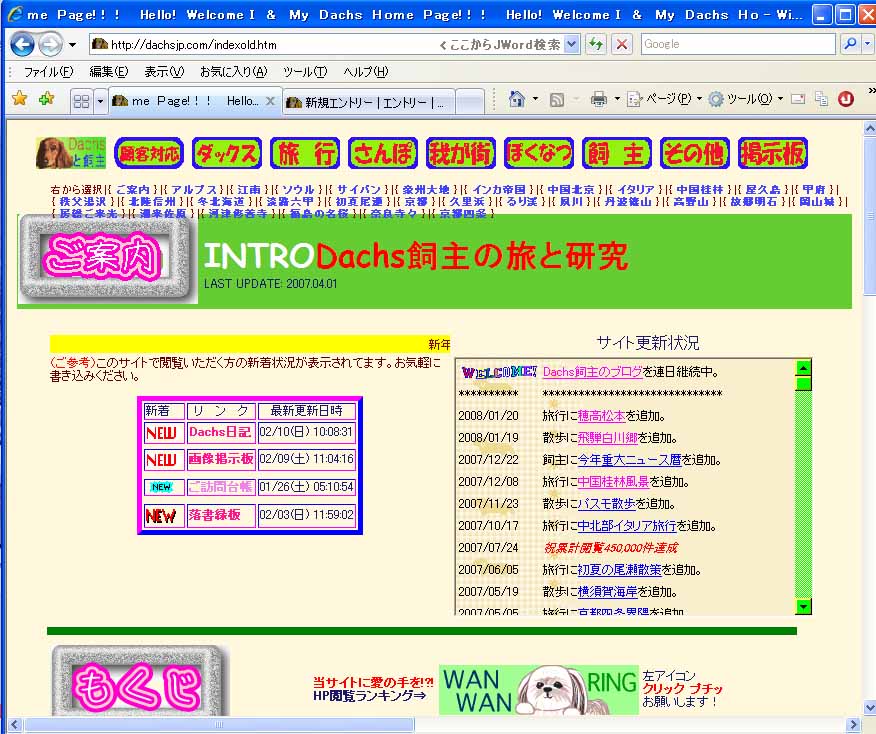876x734 pixels.
Task: Click inside the Google search box
Action: pos(736,44)
